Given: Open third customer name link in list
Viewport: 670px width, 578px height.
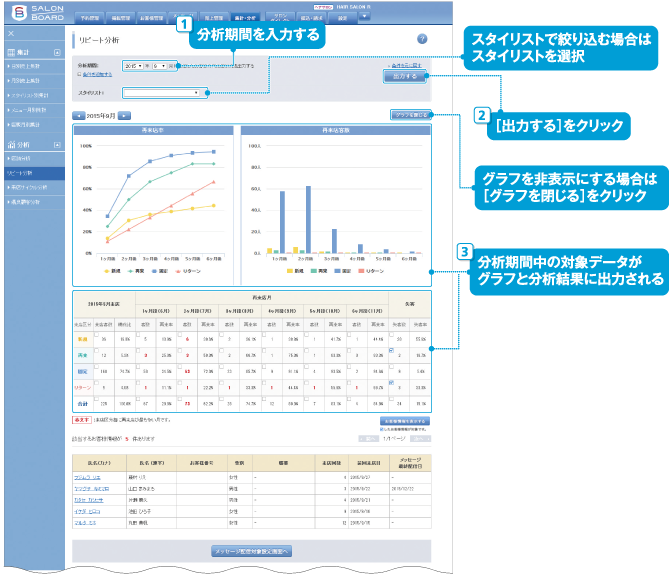Looking at the screenshot, I should pos(89,500).
